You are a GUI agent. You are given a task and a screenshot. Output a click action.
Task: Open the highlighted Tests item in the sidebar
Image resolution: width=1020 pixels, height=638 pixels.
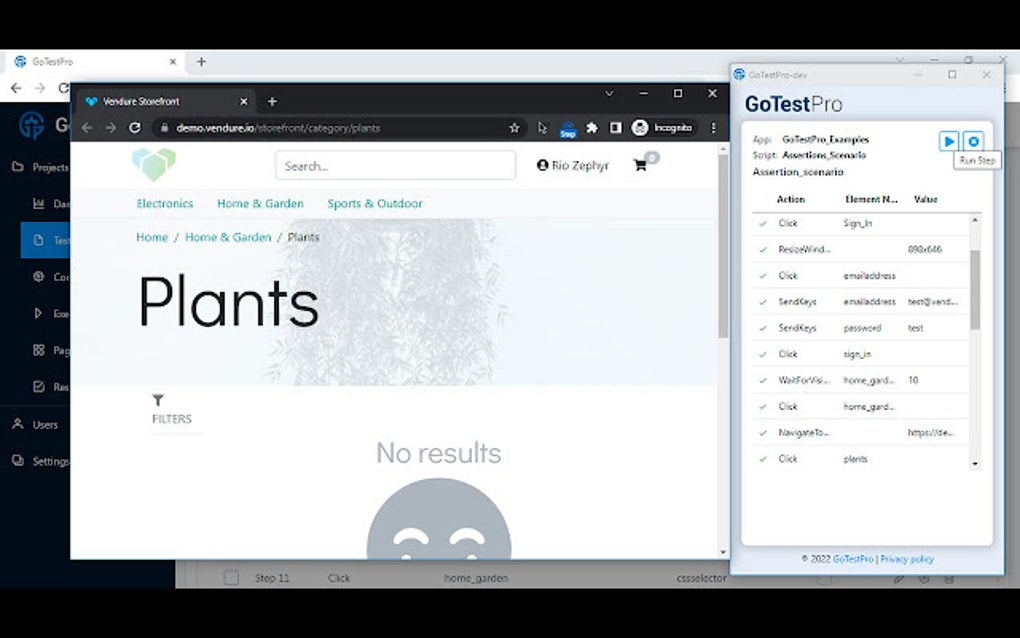(x=45, y=240)
